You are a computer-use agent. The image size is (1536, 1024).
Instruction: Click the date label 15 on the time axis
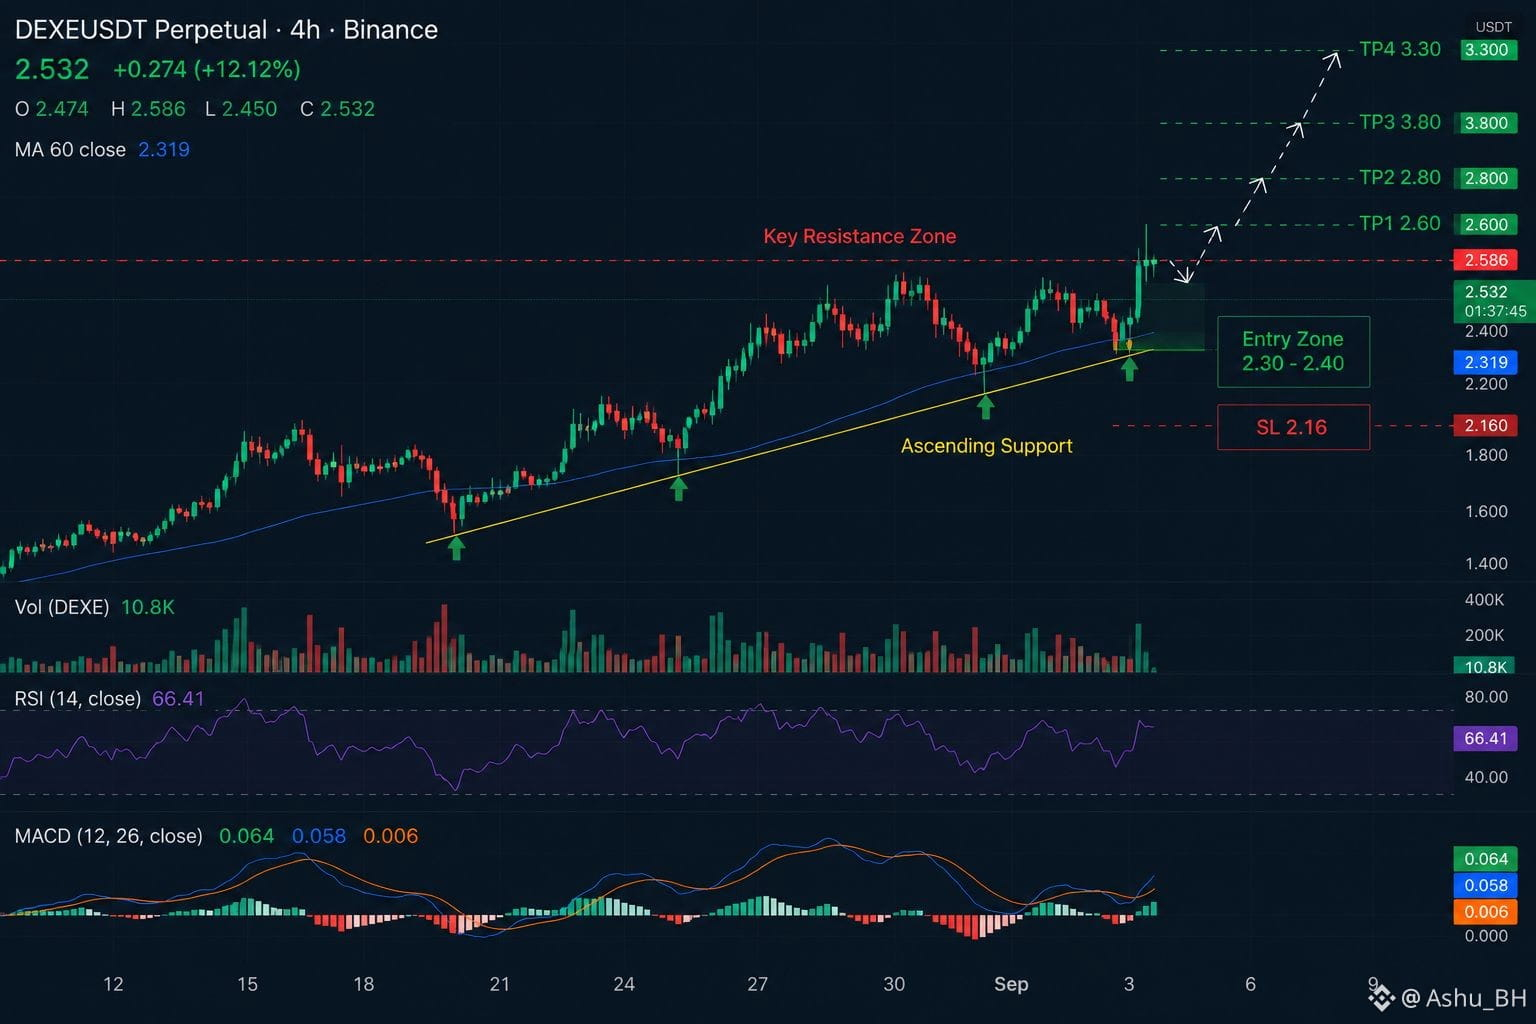click(x=247, y=984)
